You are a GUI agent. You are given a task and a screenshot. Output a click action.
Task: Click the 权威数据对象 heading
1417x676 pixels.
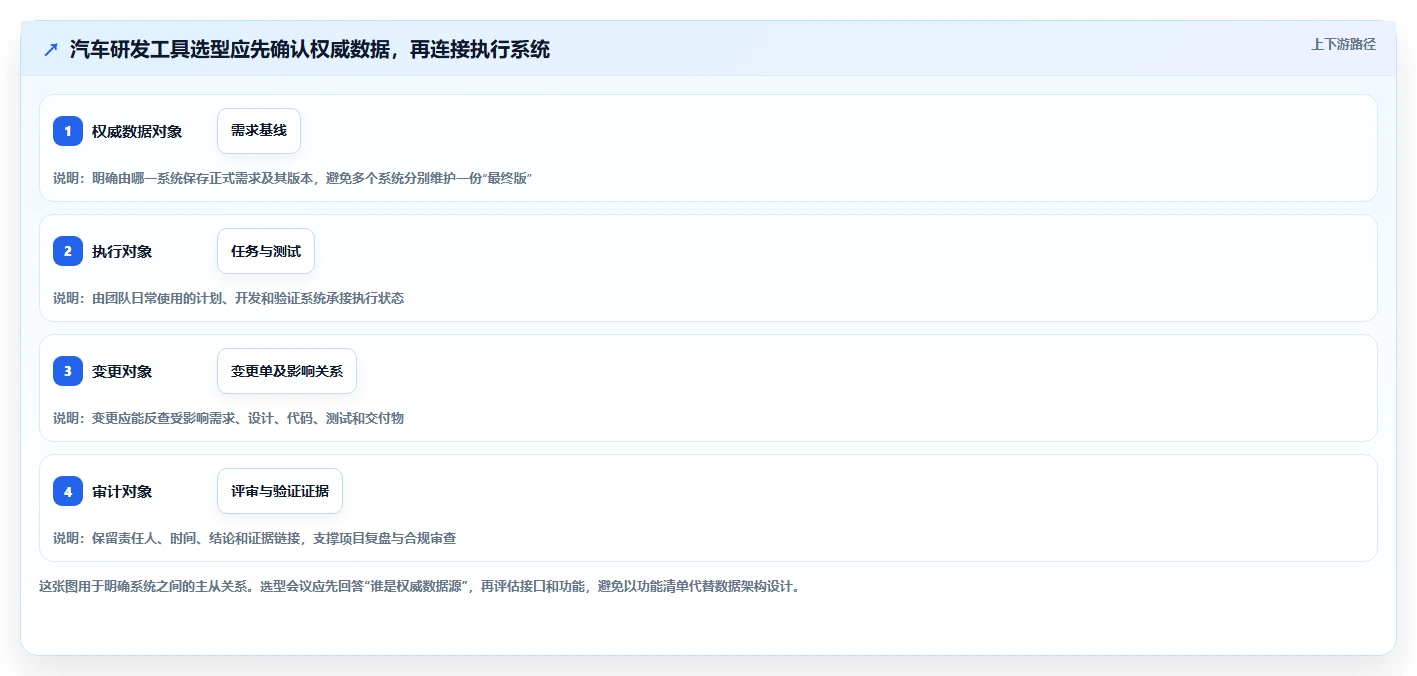(x=137, y=131)
